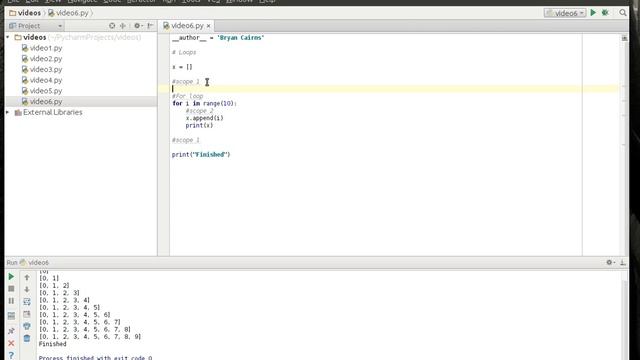Expand the External Libraries node arrow
This screenshot has width=640, height=360.
8,112
